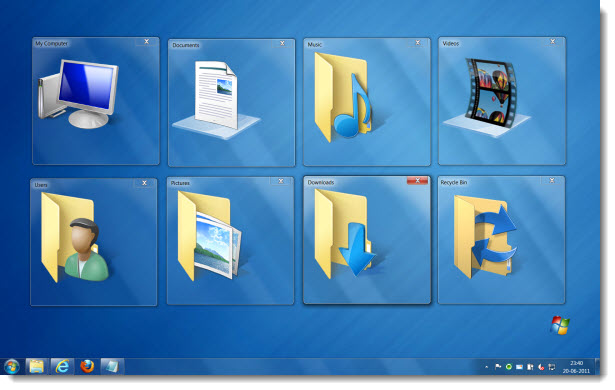This screenshot has width=615, height=390.
Task: Close the Pictures tile
Action: 281,181
